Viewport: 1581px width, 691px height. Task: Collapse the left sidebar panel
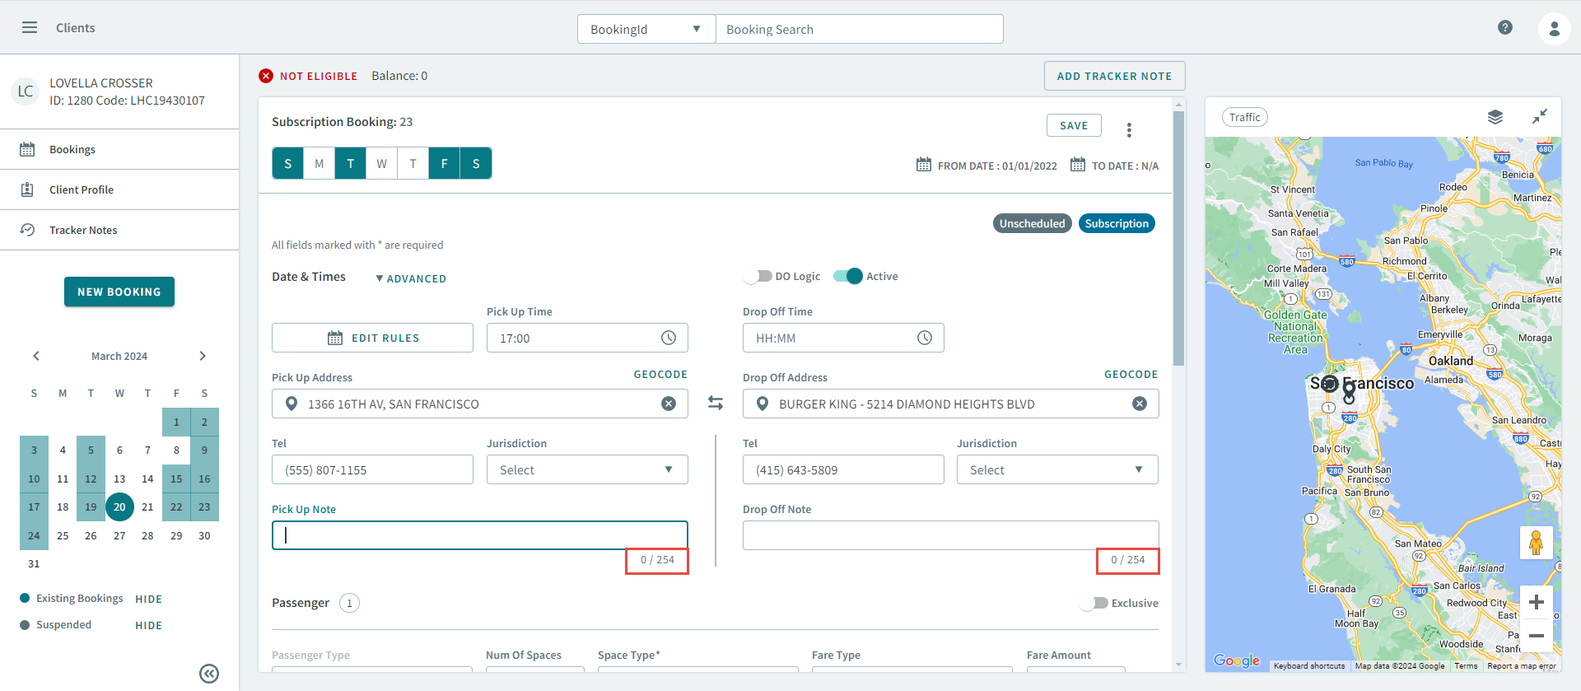point(208,673)
